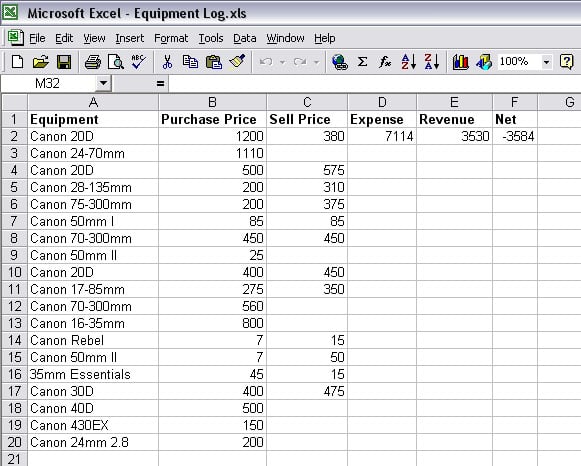The height and width of the screenshot is (466, 581).
Task: Click the Redo arrow icon
Action: click(x=300, y=61)
